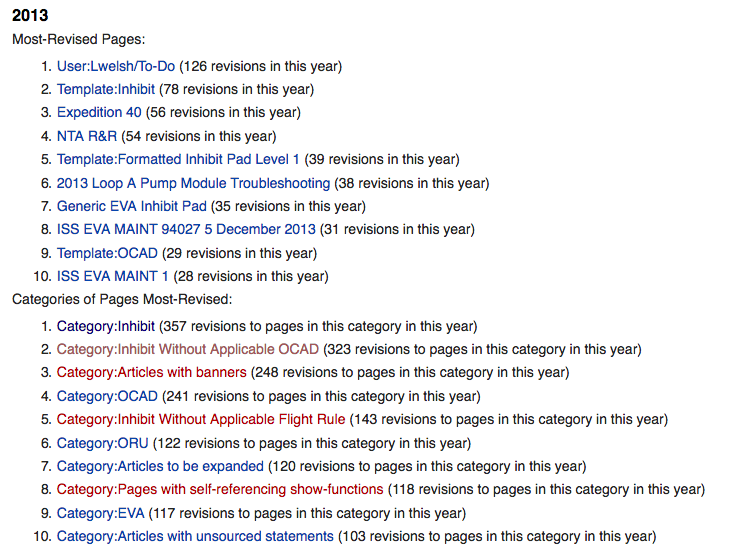Open 2013 Loop A Pump Module Troubleshooting
The width and height of the screenshot is (730, 558).
(193, 183)
